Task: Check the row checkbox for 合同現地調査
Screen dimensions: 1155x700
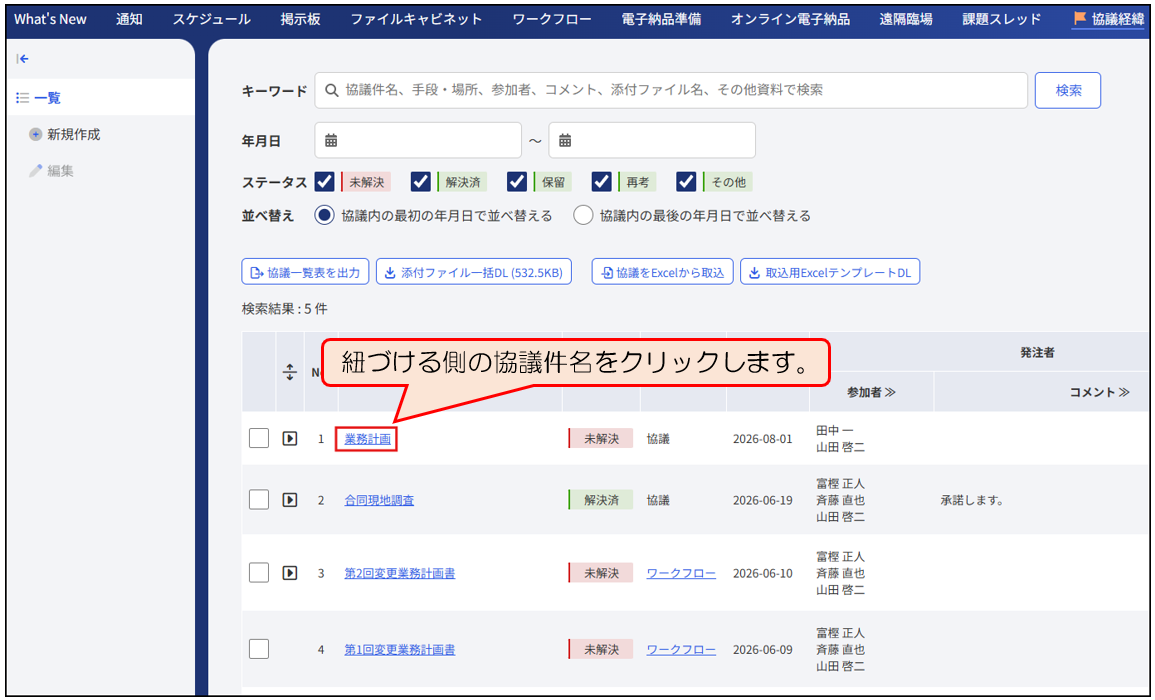Action: 259,500
